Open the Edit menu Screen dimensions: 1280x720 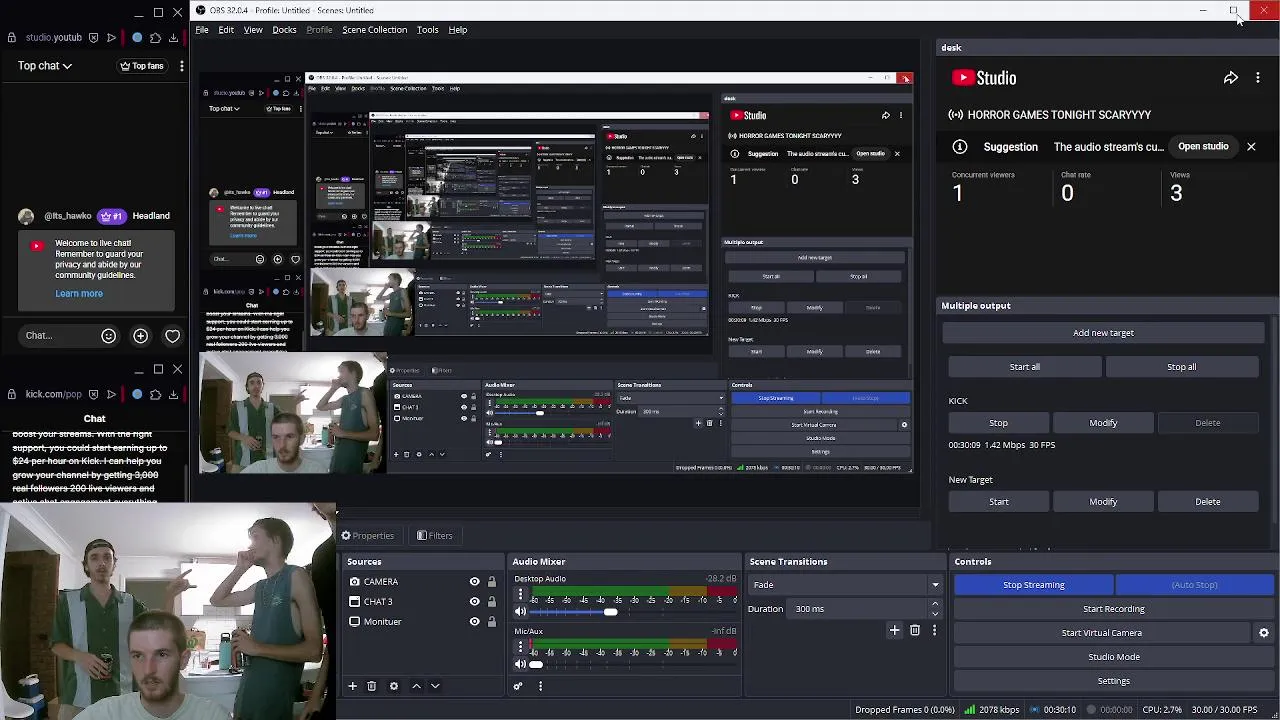pyautogui.click(x=226, y=30)
